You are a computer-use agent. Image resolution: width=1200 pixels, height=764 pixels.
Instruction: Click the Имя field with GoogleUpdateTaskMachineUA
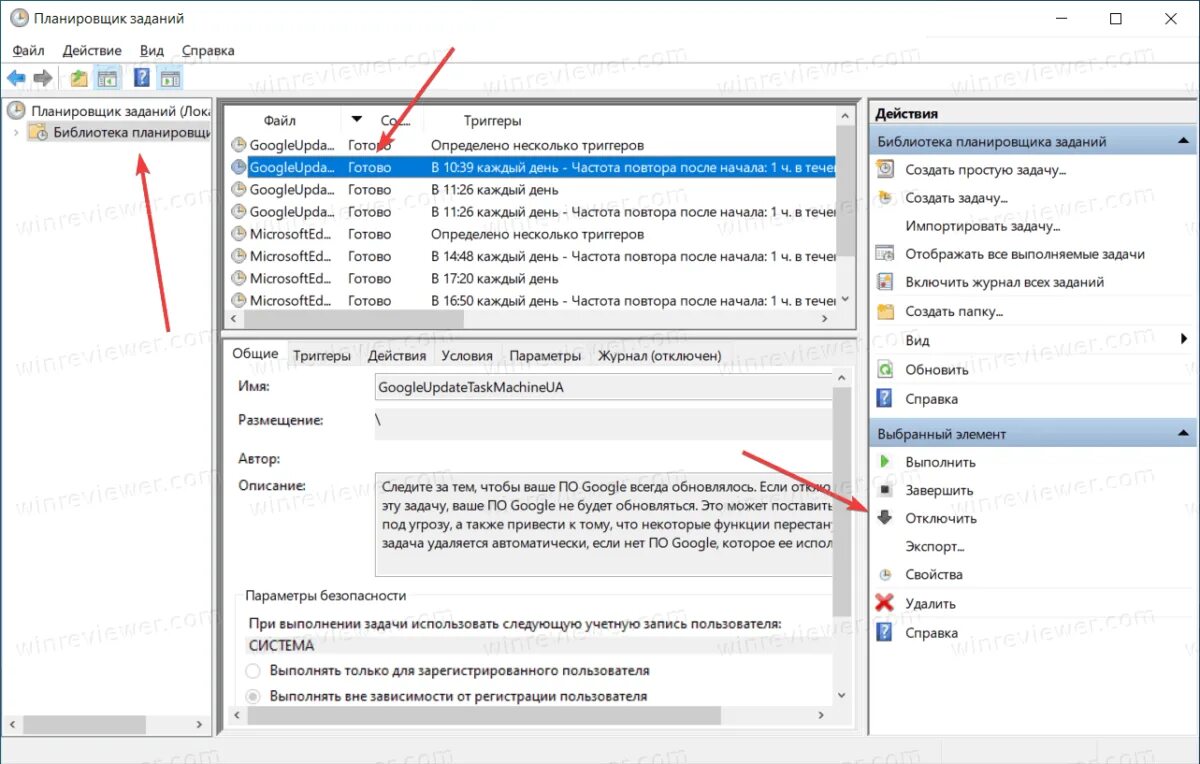[603, 387]
